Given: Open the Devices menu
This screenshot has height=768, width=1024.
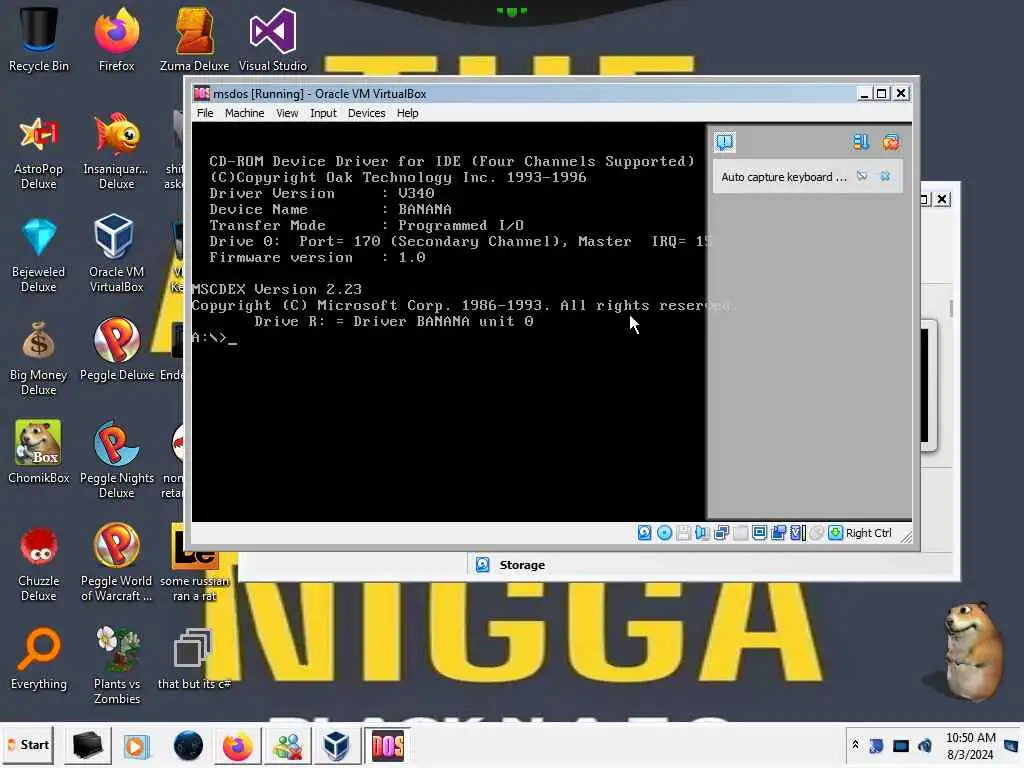Looking at the screenshot, I should coord(366,113).
